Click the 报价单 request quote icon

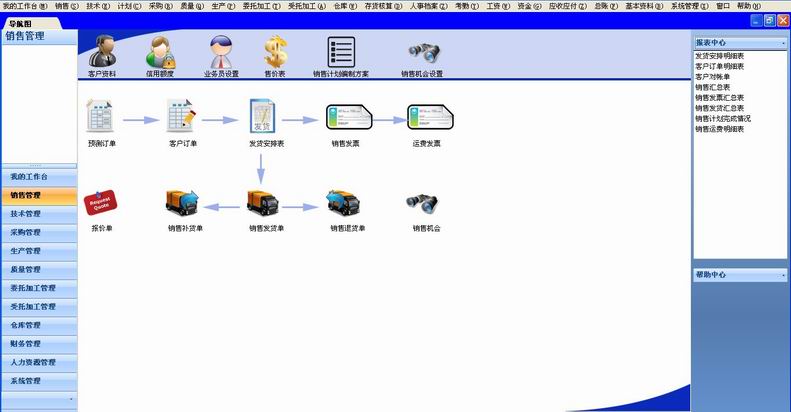click(101, 203)
